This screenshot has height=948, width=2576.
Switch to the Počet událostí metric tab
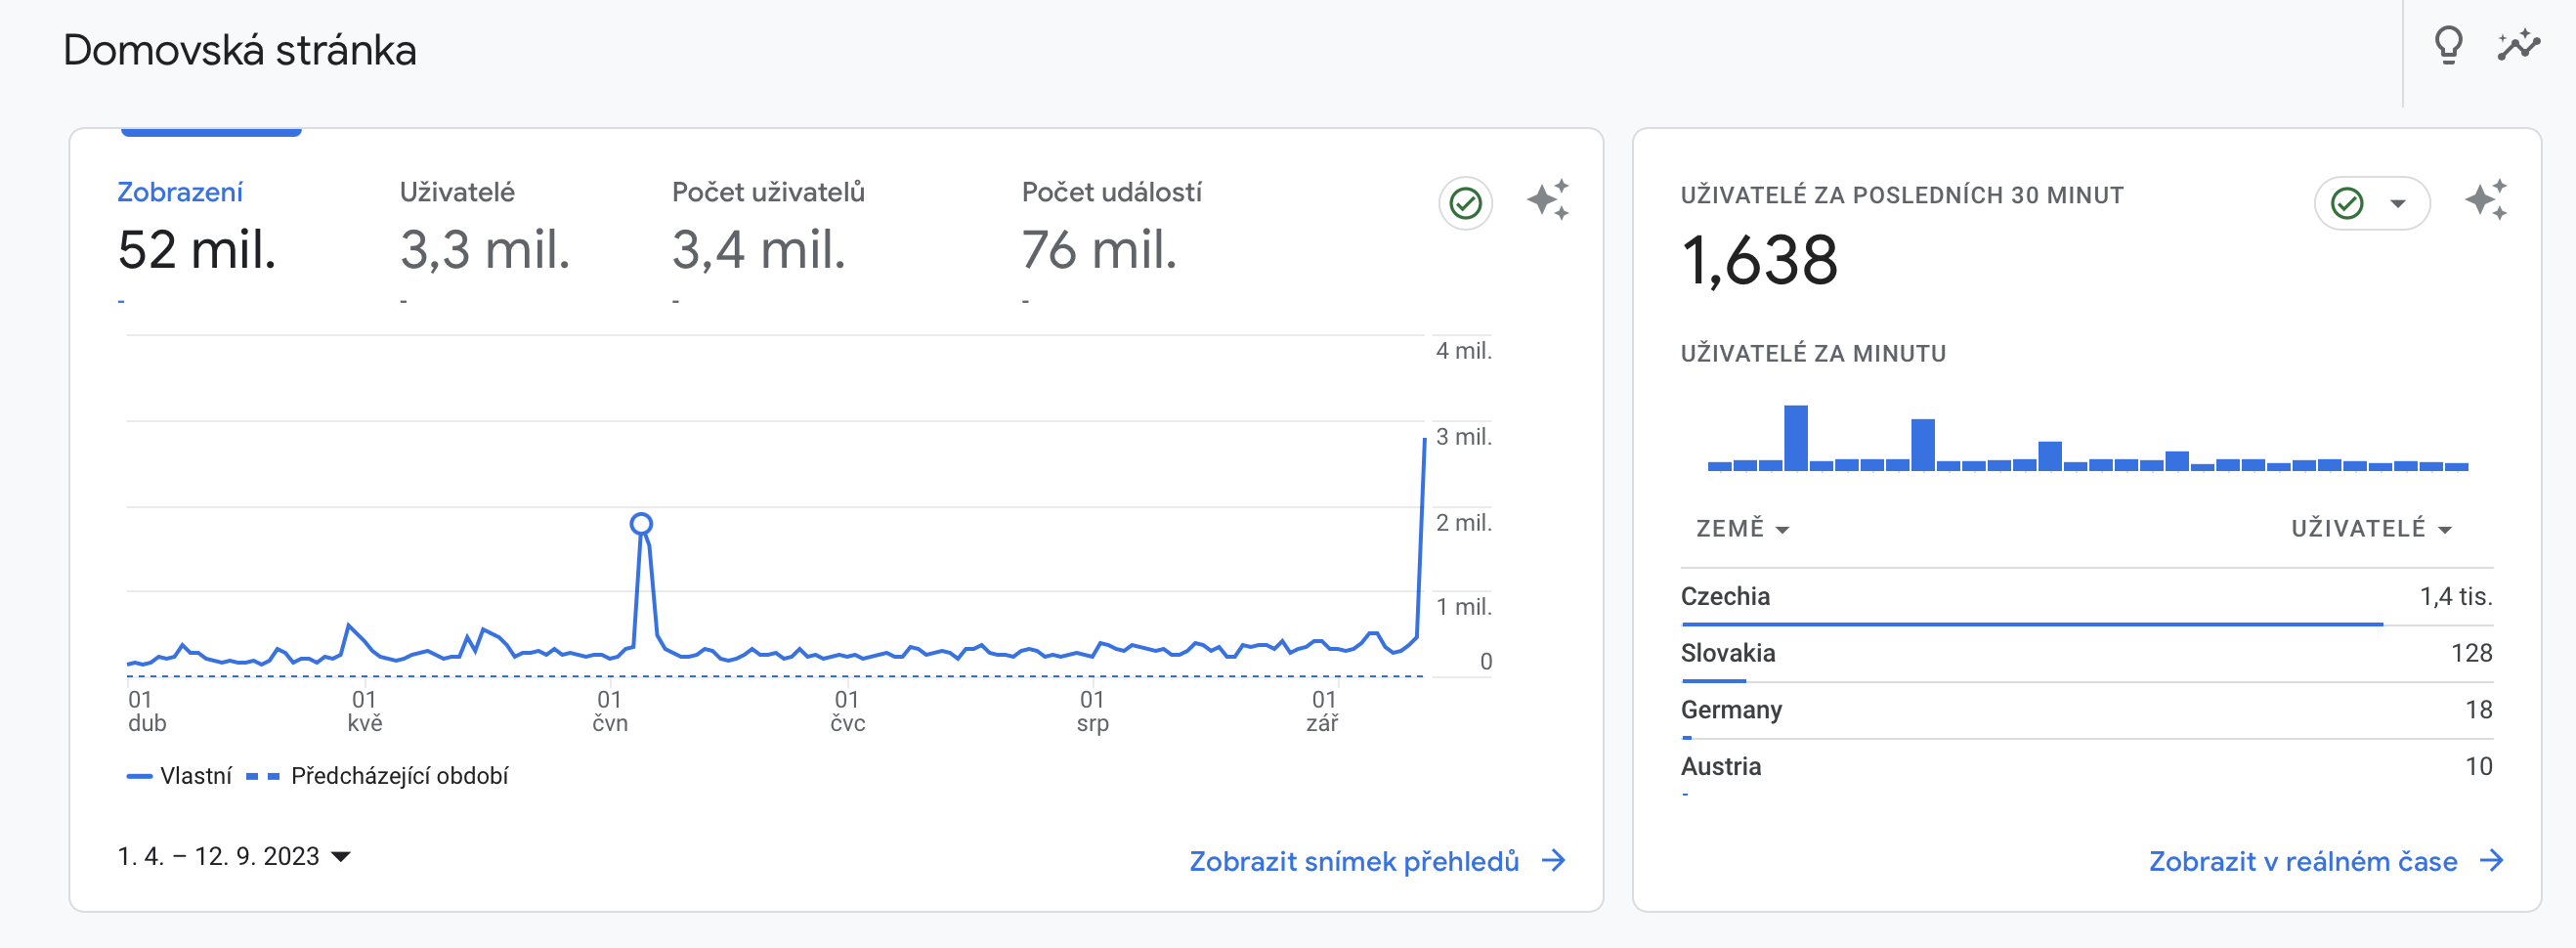coord(1110,232)
